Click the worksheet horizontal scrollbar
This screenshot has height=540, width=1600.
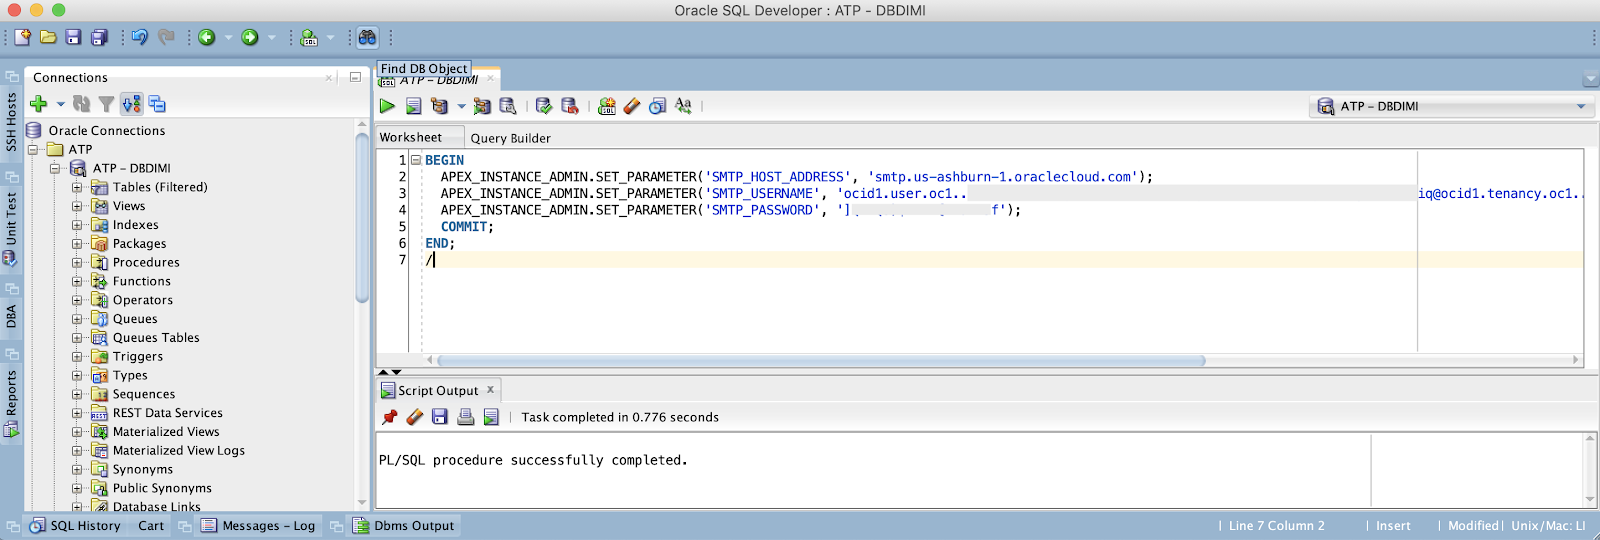coord(820,360)
